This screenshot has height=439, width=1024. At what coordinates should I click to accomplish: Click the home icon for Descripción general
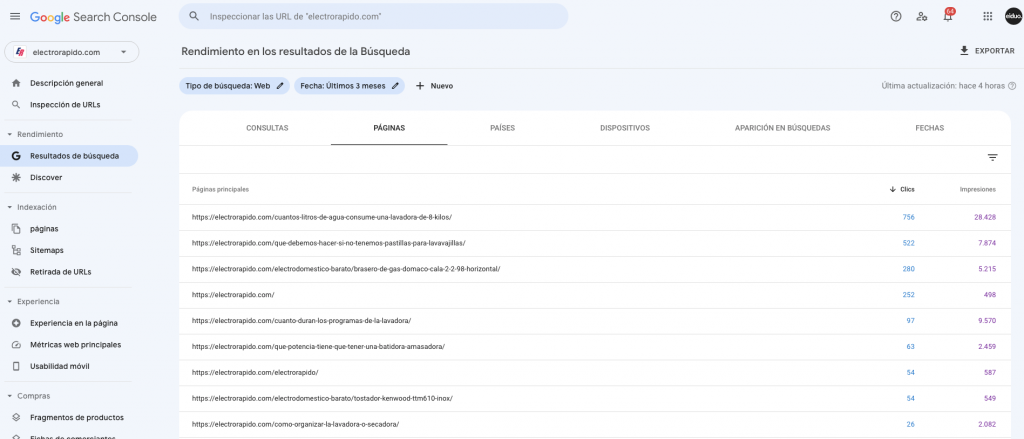pyautogui.click(x=16, y=83)
